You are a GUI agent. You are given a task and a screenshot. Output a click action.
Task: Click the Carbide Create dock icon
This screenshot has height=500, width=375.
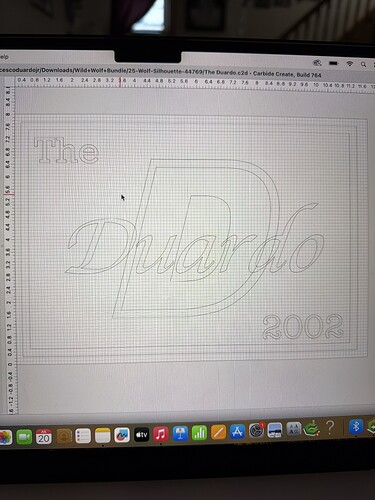click(312, 428)
